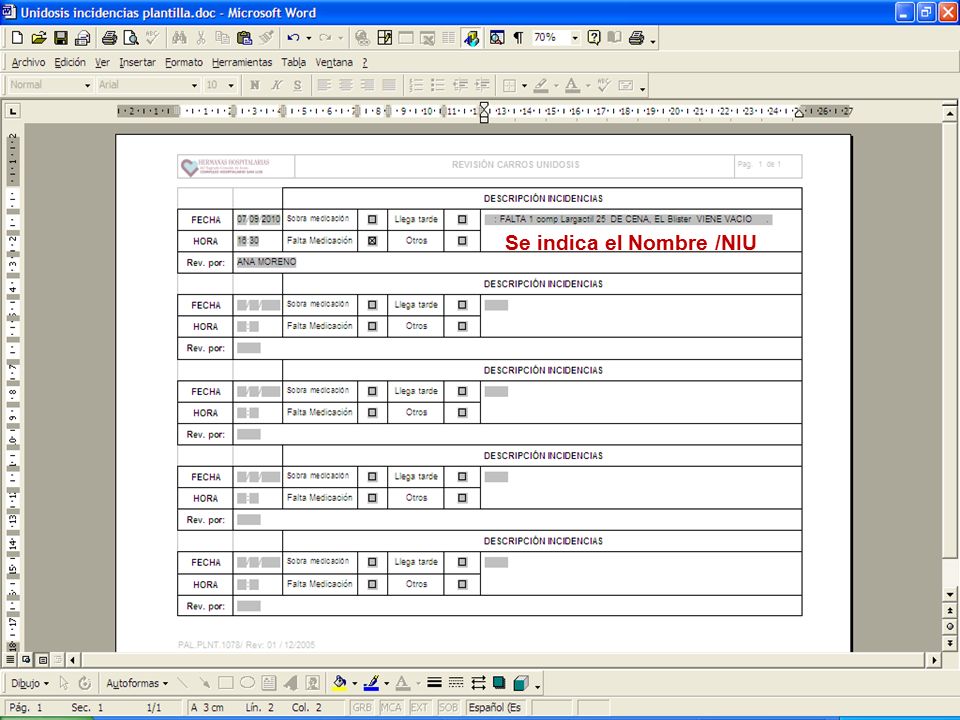Click the ANA MORENO reviewer field

pyautogui.click(x=266, y=262)
